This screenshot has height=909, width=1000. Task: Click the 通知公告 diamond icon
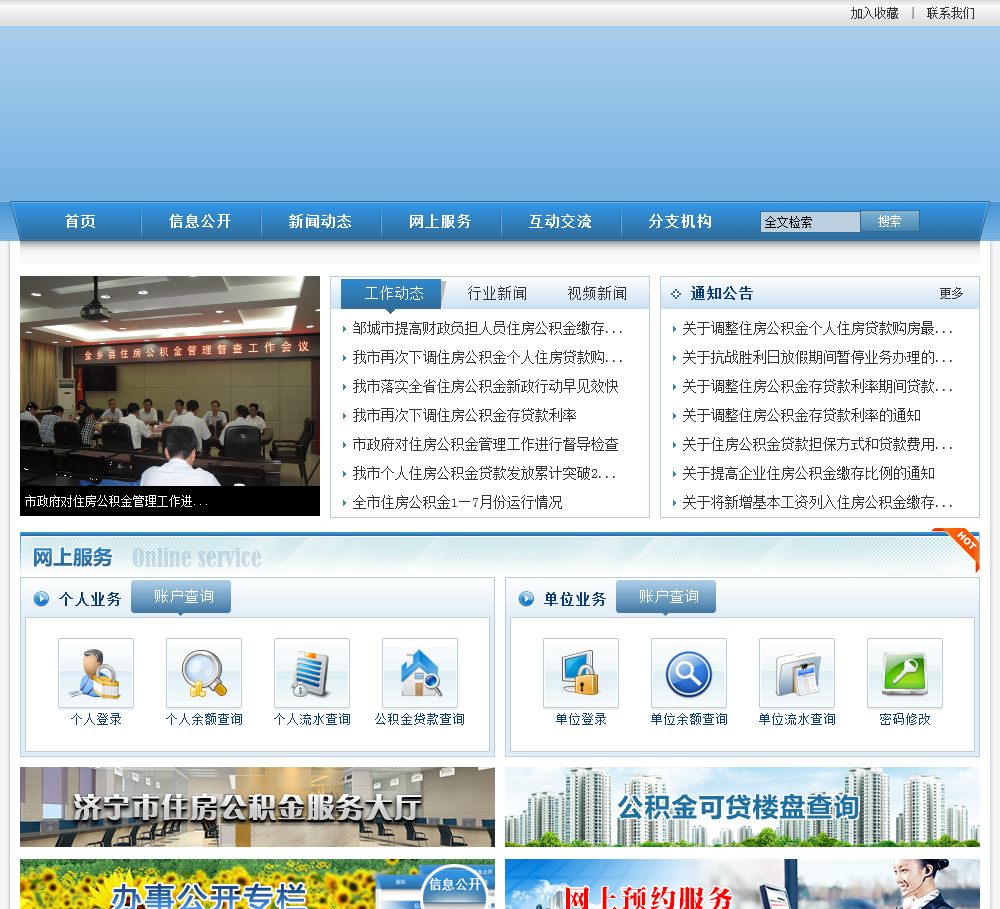(x=676, y=293)
